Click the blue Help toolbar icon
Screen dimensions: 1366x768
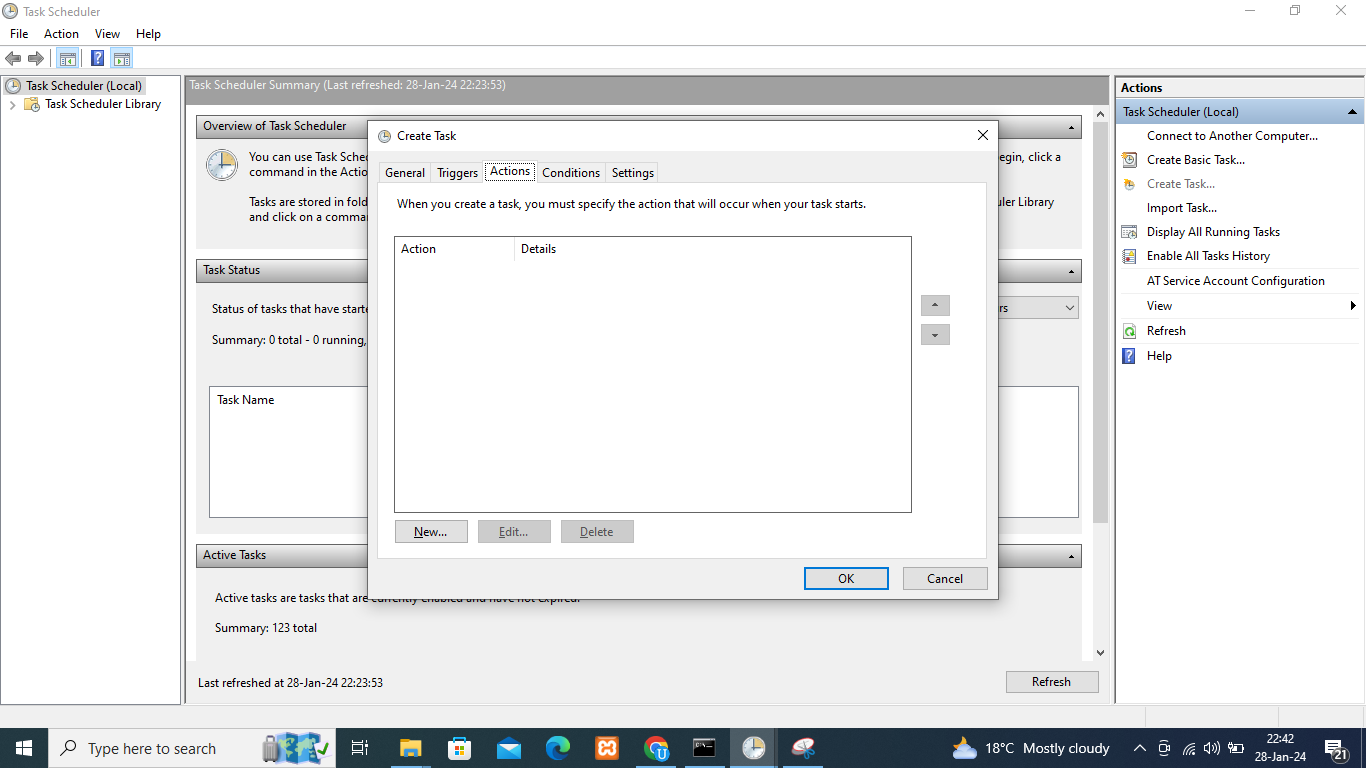pyautogui.click(x=98, y=59)
